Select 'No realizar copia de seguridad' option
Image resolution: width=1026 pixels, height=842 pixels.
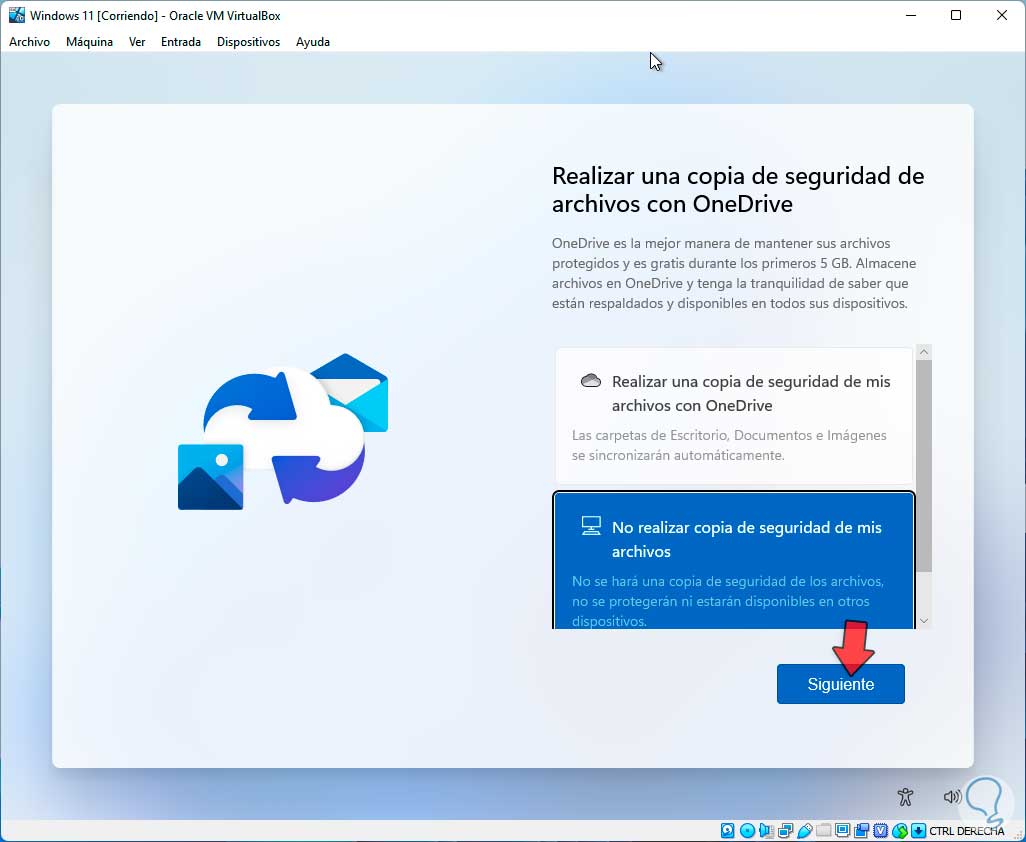click(x=734, y=560)
